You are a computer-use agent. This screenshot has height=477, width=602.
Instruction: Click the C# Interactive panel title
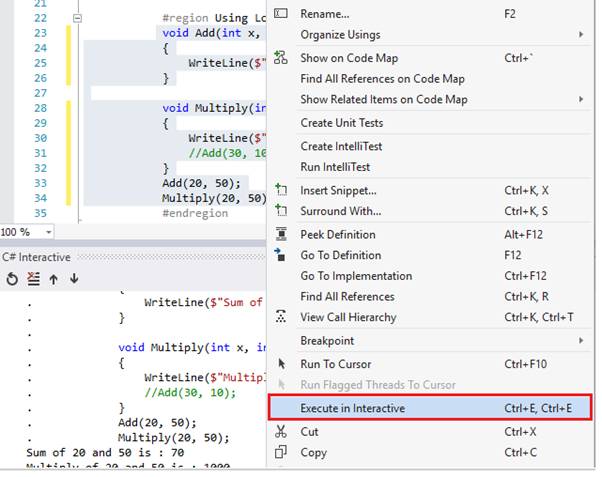[x=36, y=257]
